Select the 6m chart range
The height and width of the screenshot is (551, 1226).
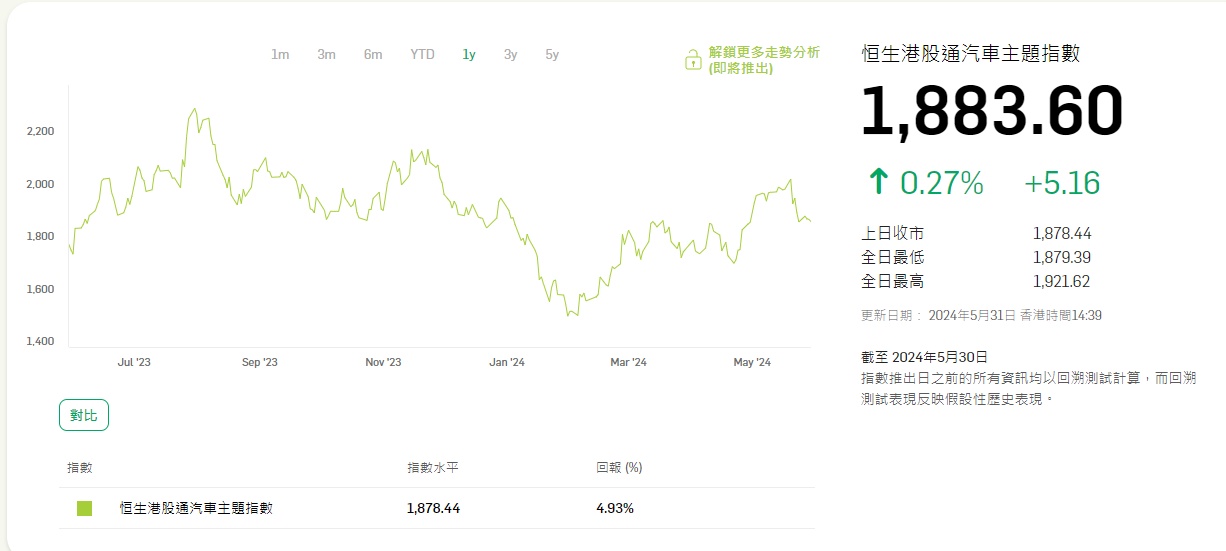tap(373, 55)
